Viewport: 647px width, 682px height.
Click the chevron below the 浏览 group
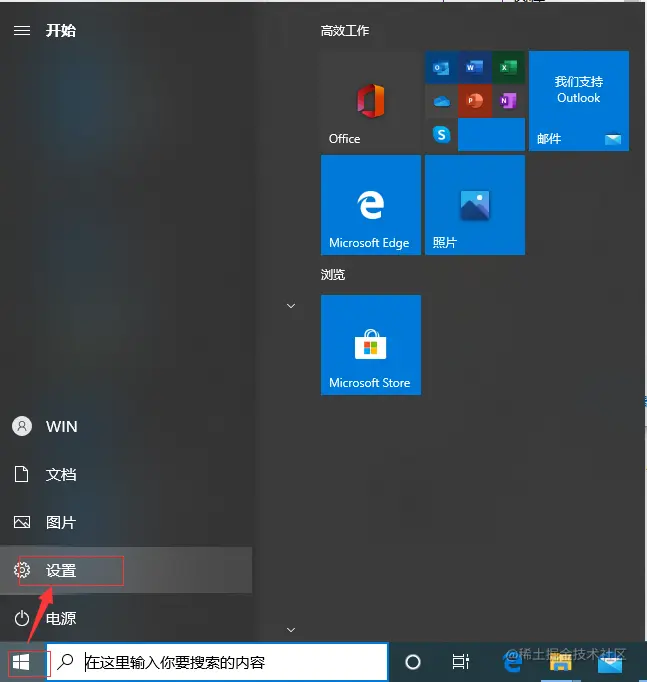point(291,629)
